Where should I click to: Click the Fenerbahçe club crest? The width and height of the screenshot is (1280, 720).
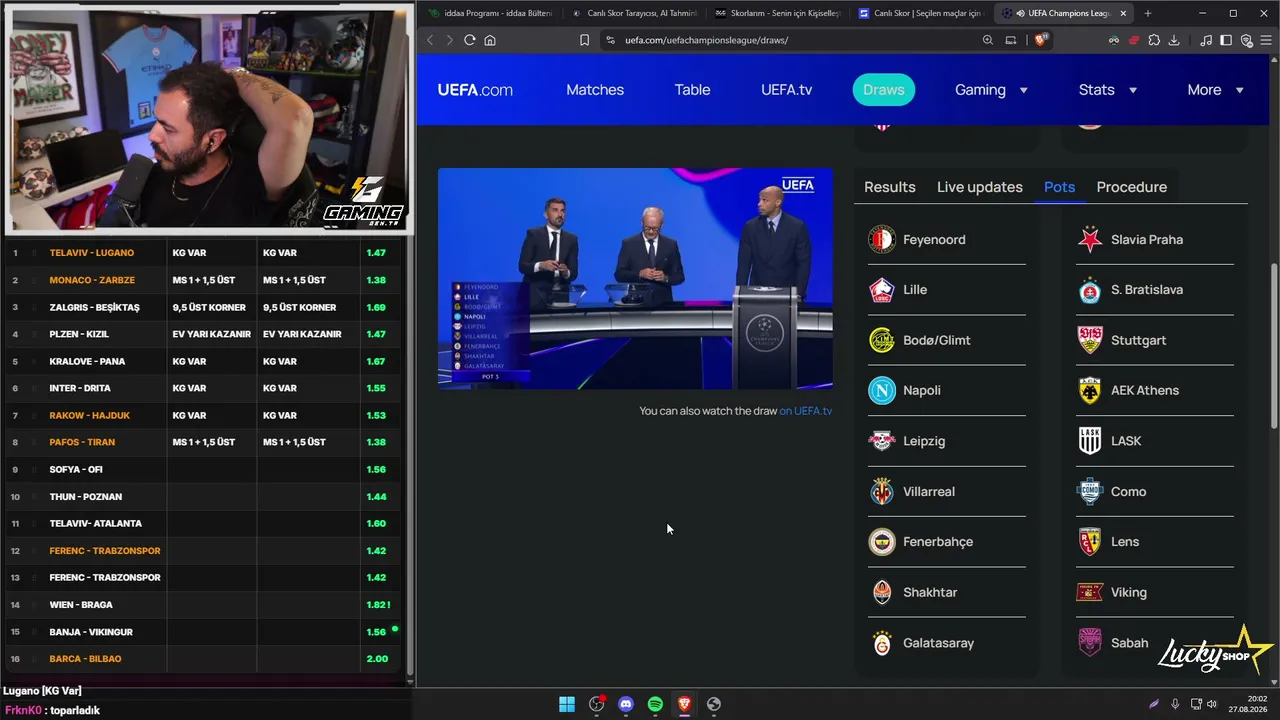click(x=882, y=541)
